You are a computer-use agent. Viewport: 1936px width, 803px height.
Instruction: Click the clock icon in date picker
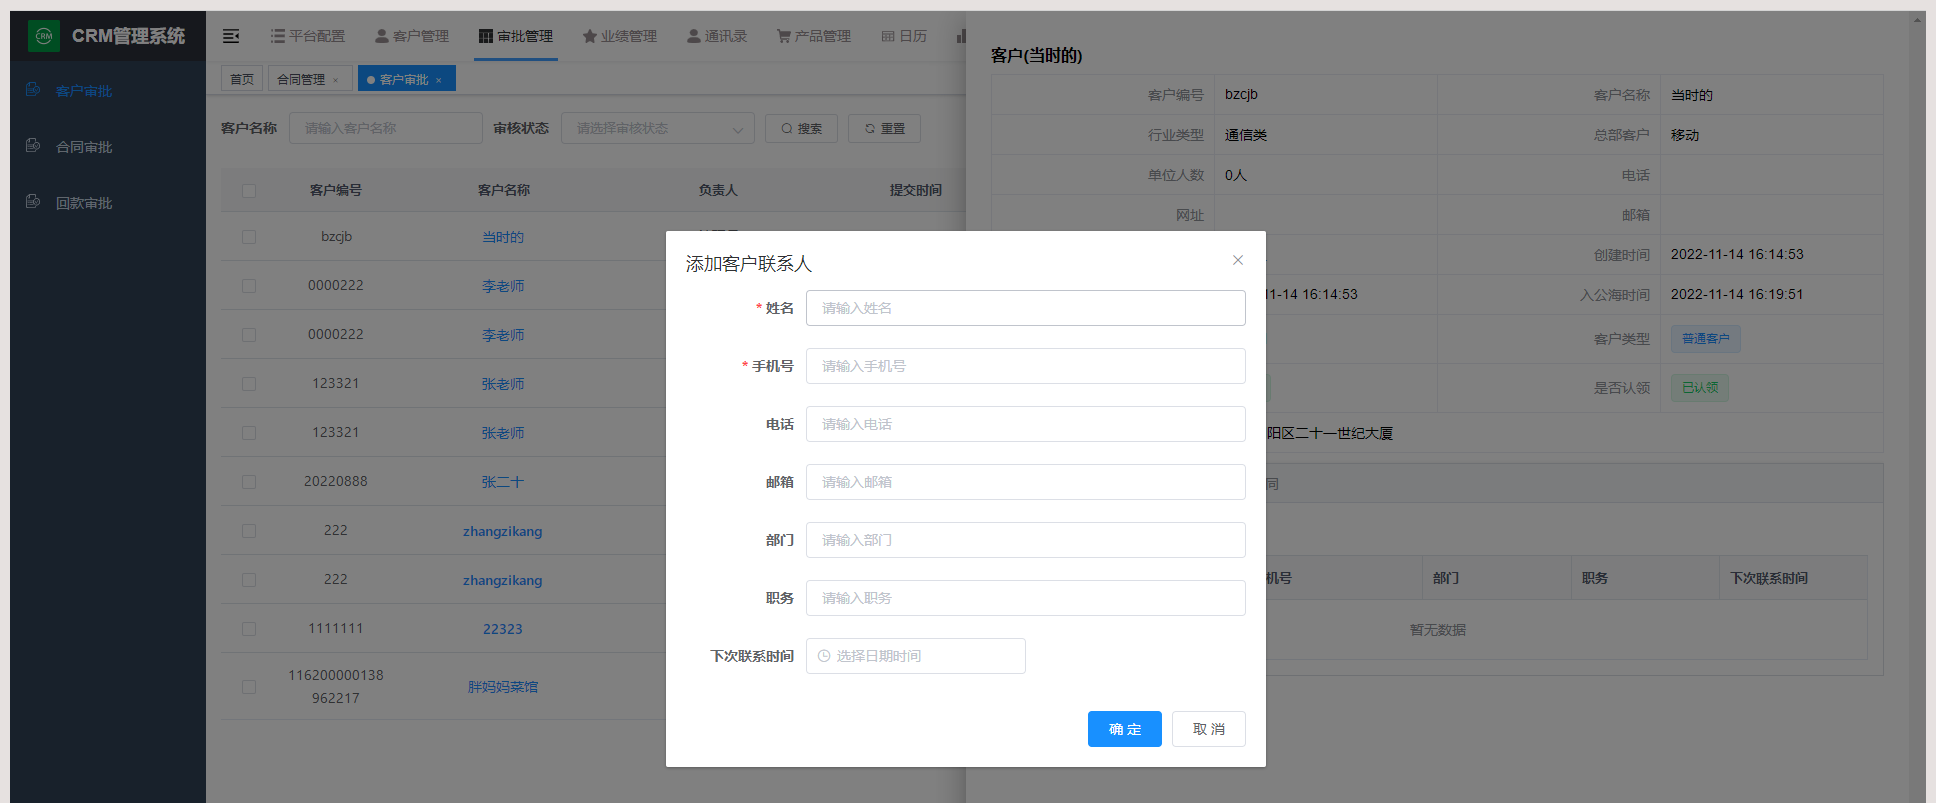(x=824, y=656)
